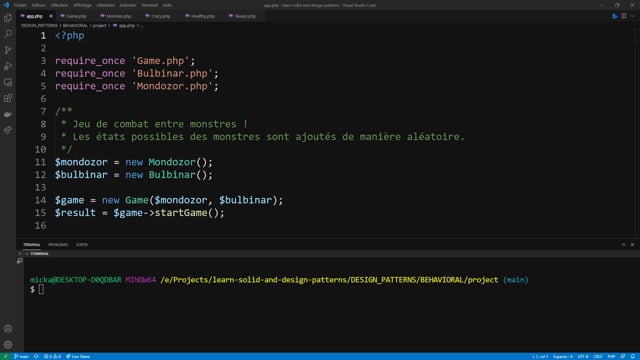The width and height of the screenshot is (640, 360).
Task: Click the synchronize changes icon in status bar
Action: [x=36, y=356]
